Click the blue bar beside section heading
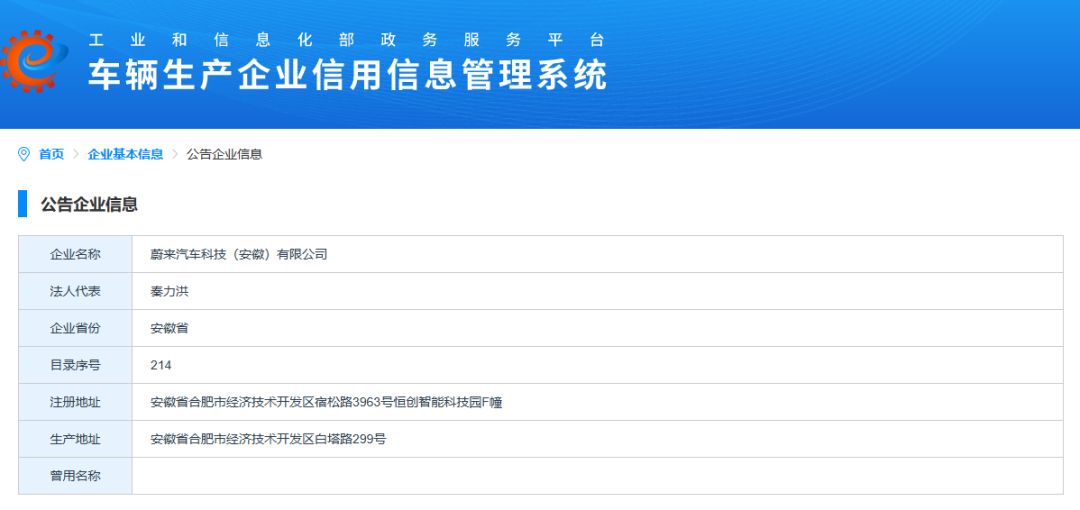 [23, 204]
